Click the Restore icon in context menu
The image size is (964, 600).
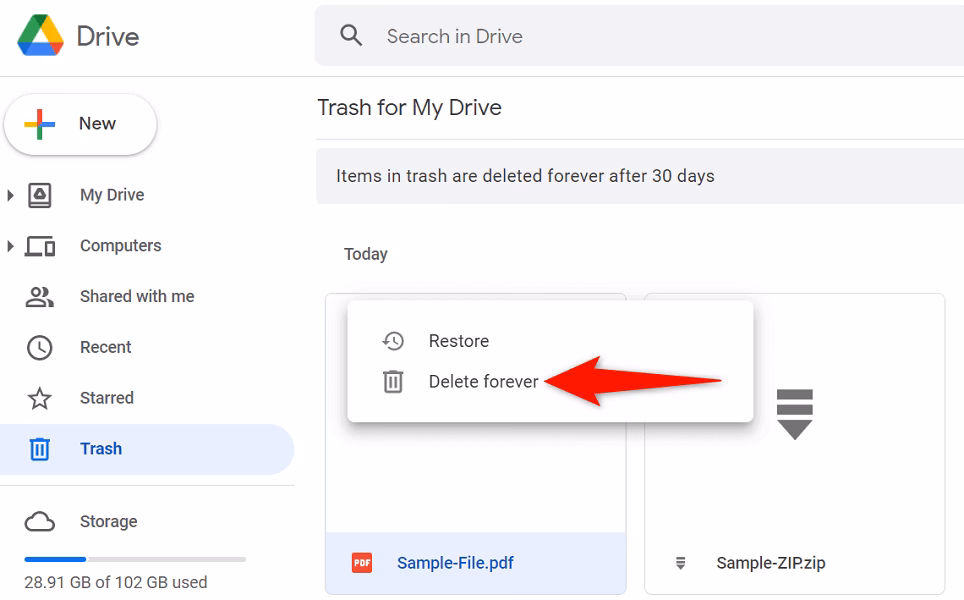(393, 341)
